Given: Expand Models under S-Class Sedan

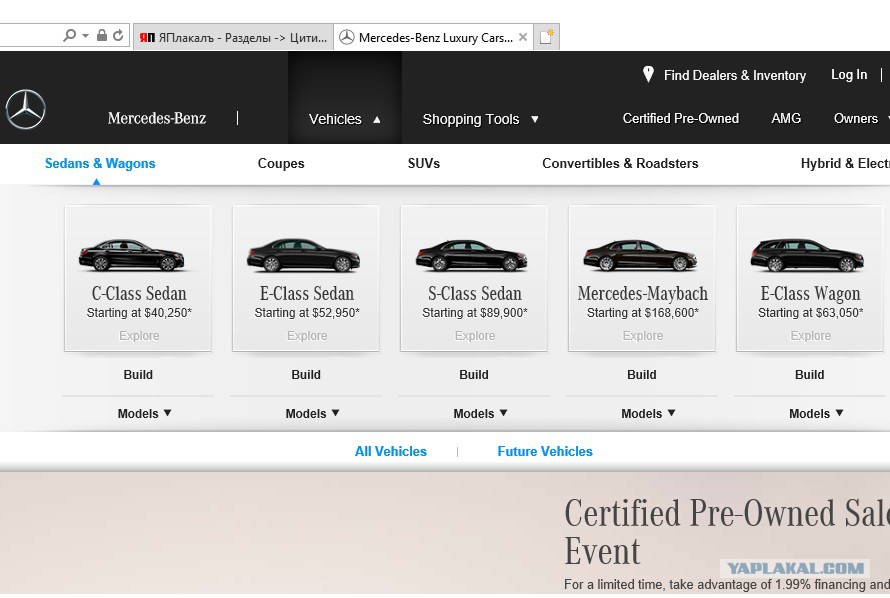Looking at the screenshot, I should click(x=480, y=414).
